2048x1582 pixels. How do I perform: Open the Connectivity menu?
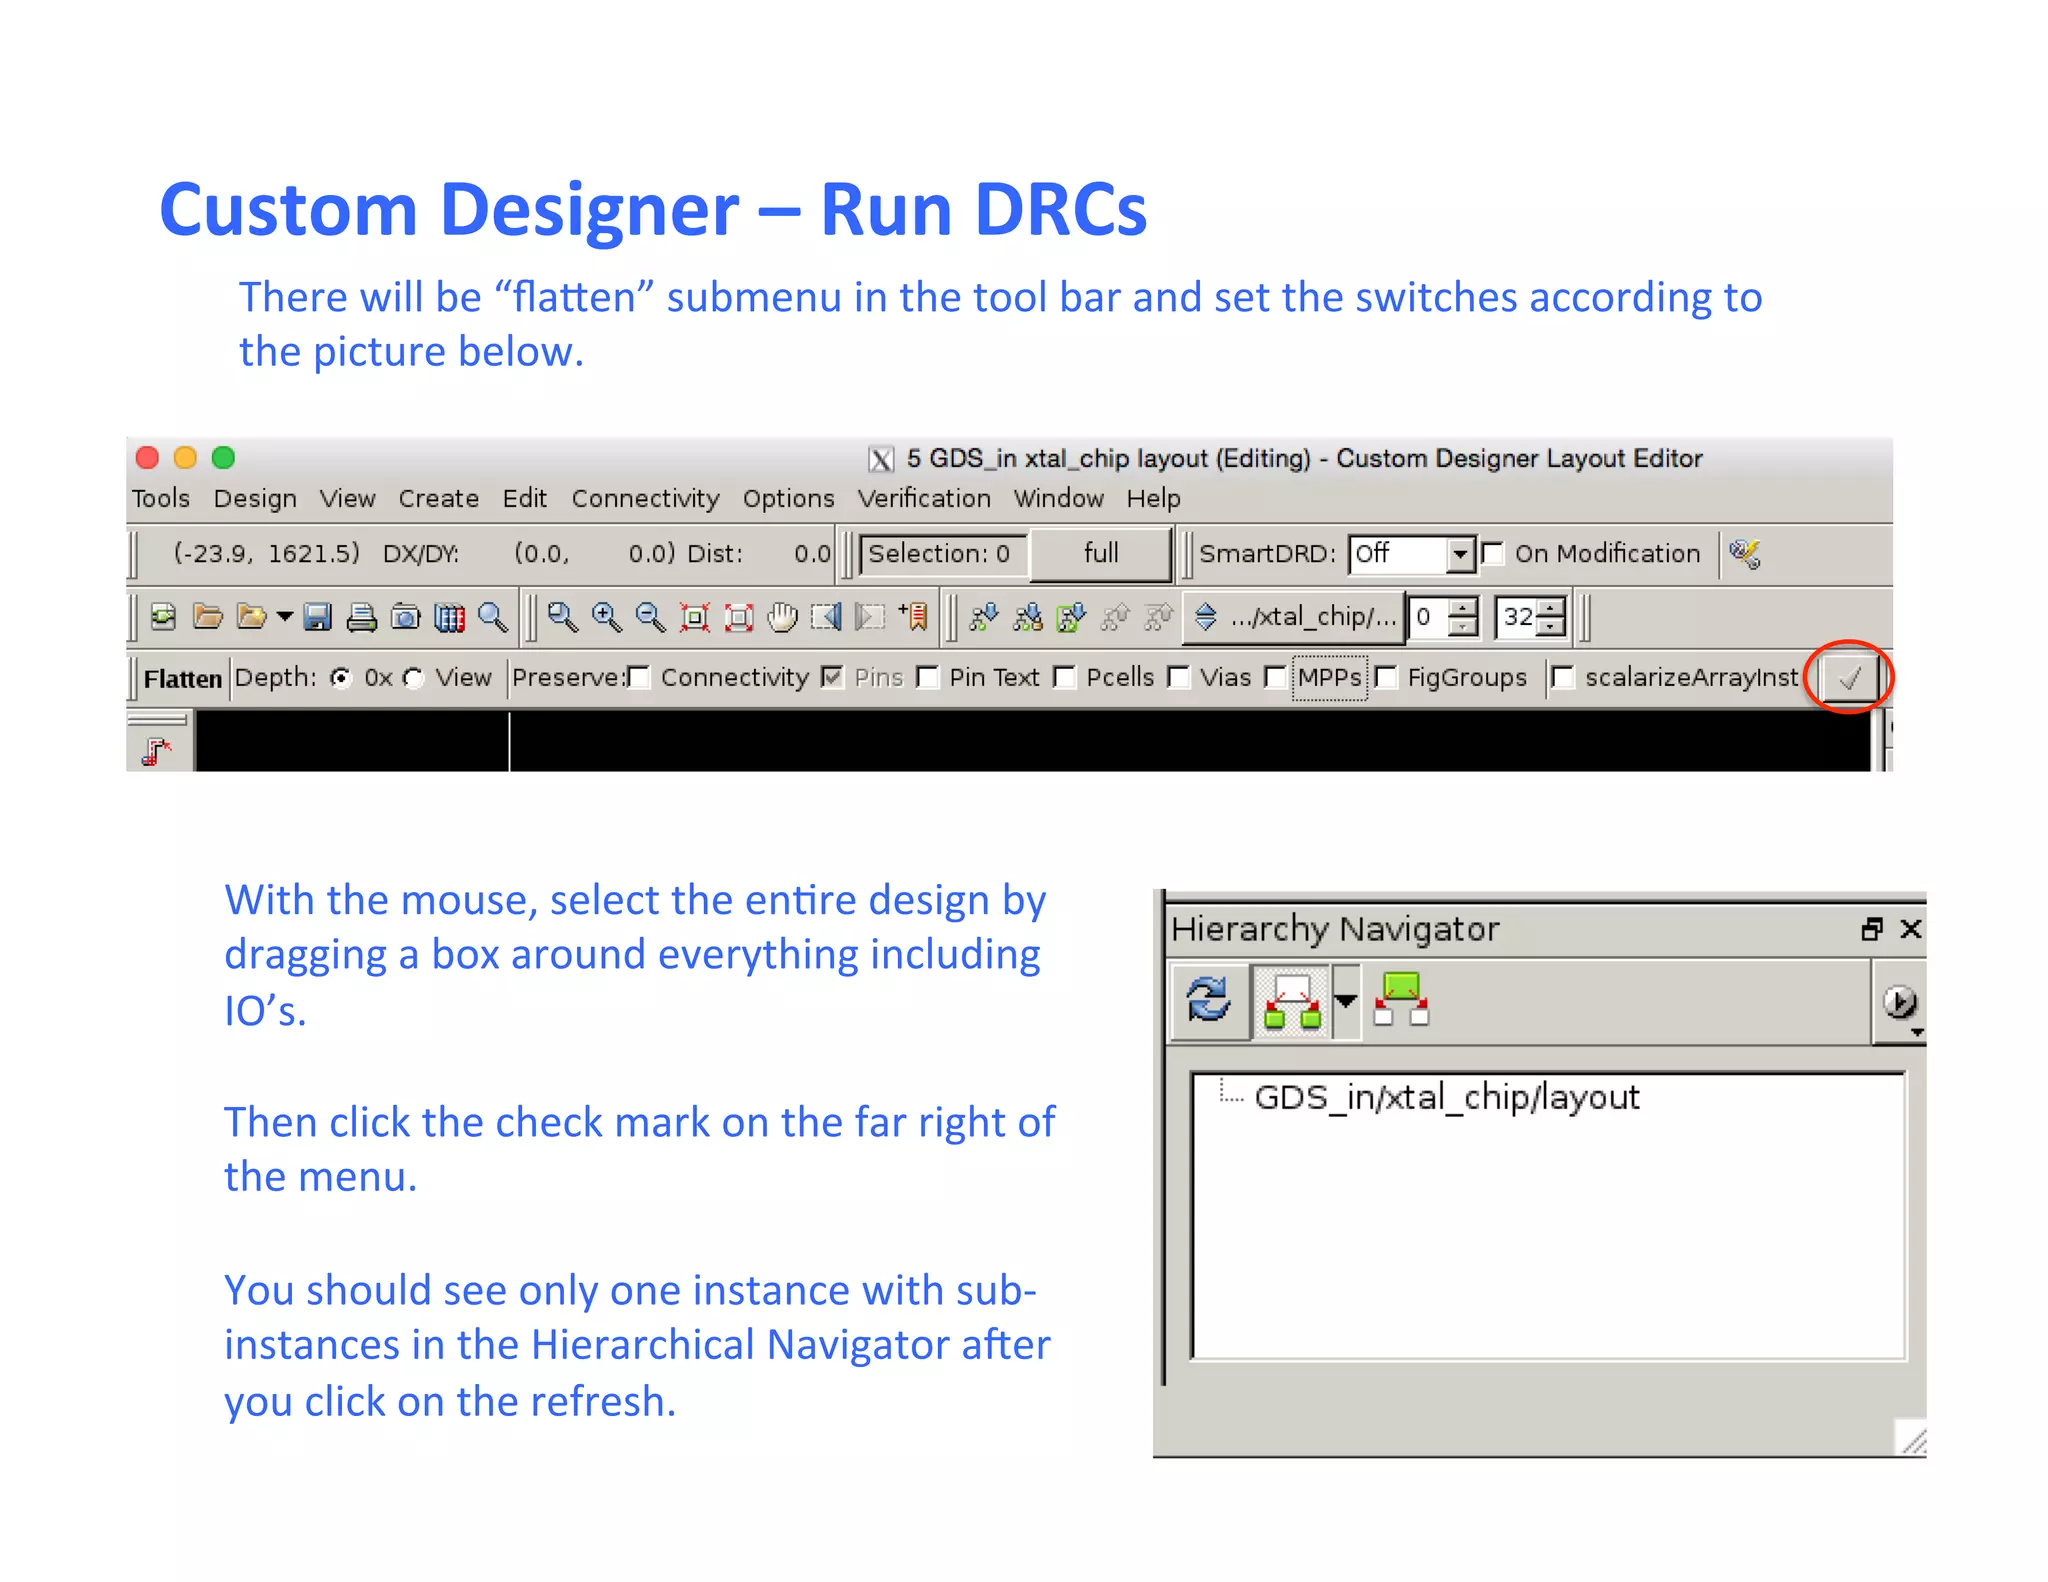(645, 498)
